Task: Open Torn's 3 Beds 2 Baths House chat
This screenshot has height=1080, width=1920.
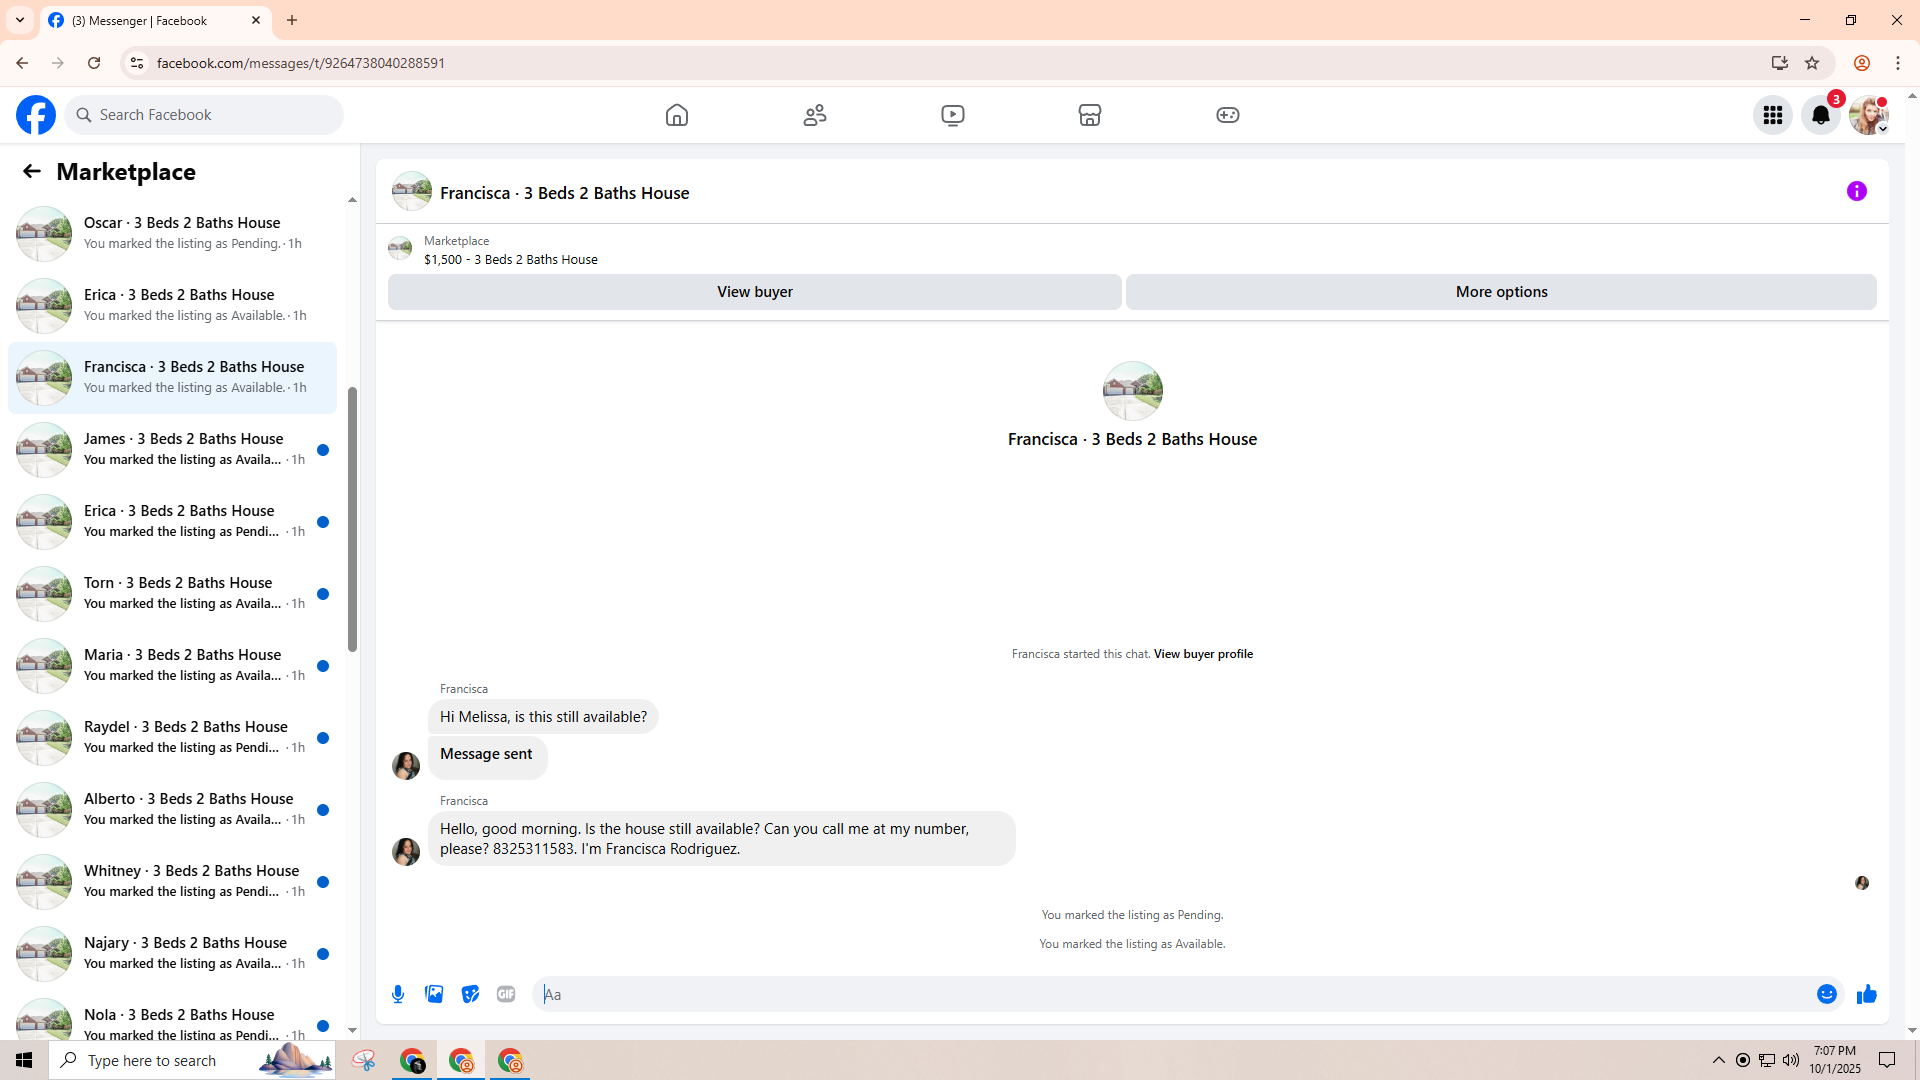Action: tap(172, 593)
